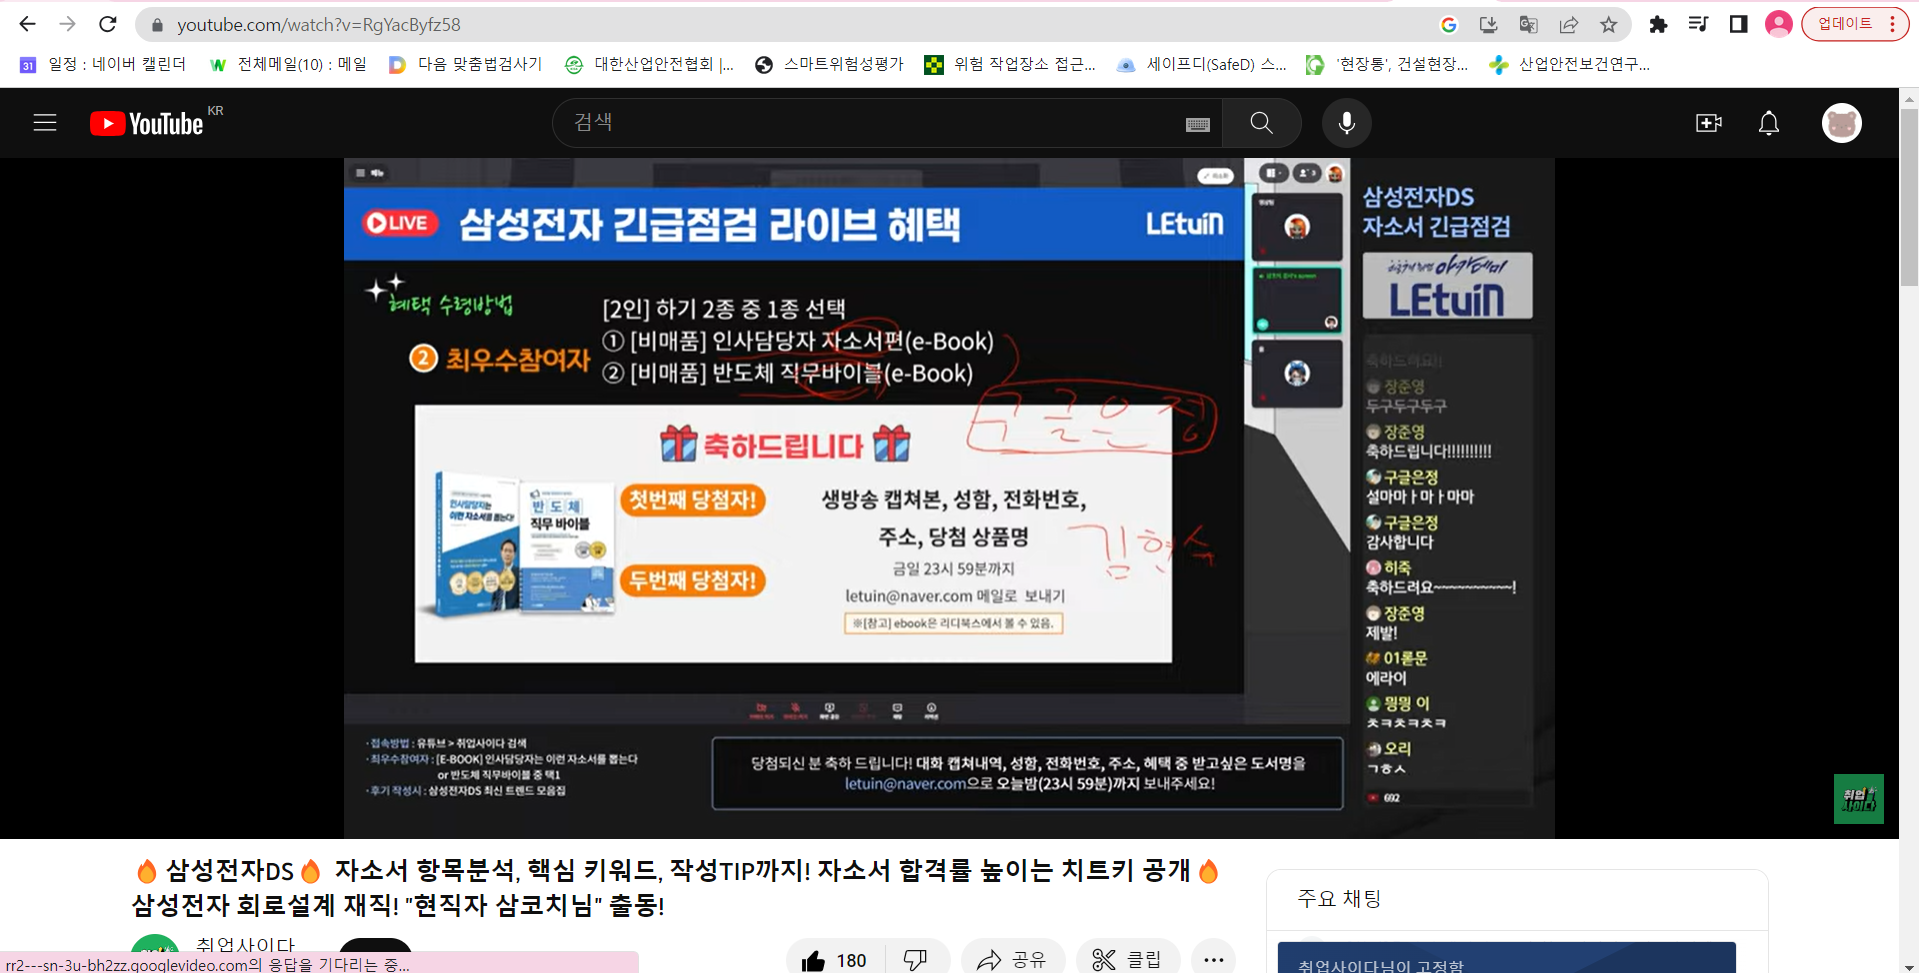Open the 다음 맞춤법검사기 bookmark

[466, 64]
